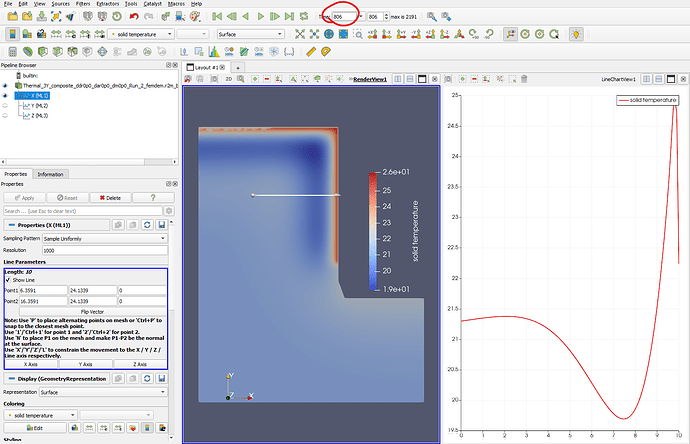
Task: Click the Play animation button
Action: tap(260, 17)
